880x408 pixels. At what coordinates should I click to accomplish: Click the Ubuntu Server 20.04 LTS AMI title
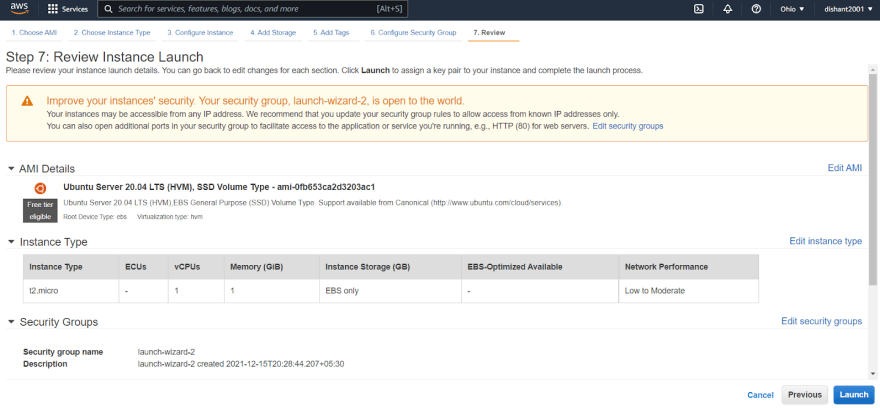click(x=219, y=186)
